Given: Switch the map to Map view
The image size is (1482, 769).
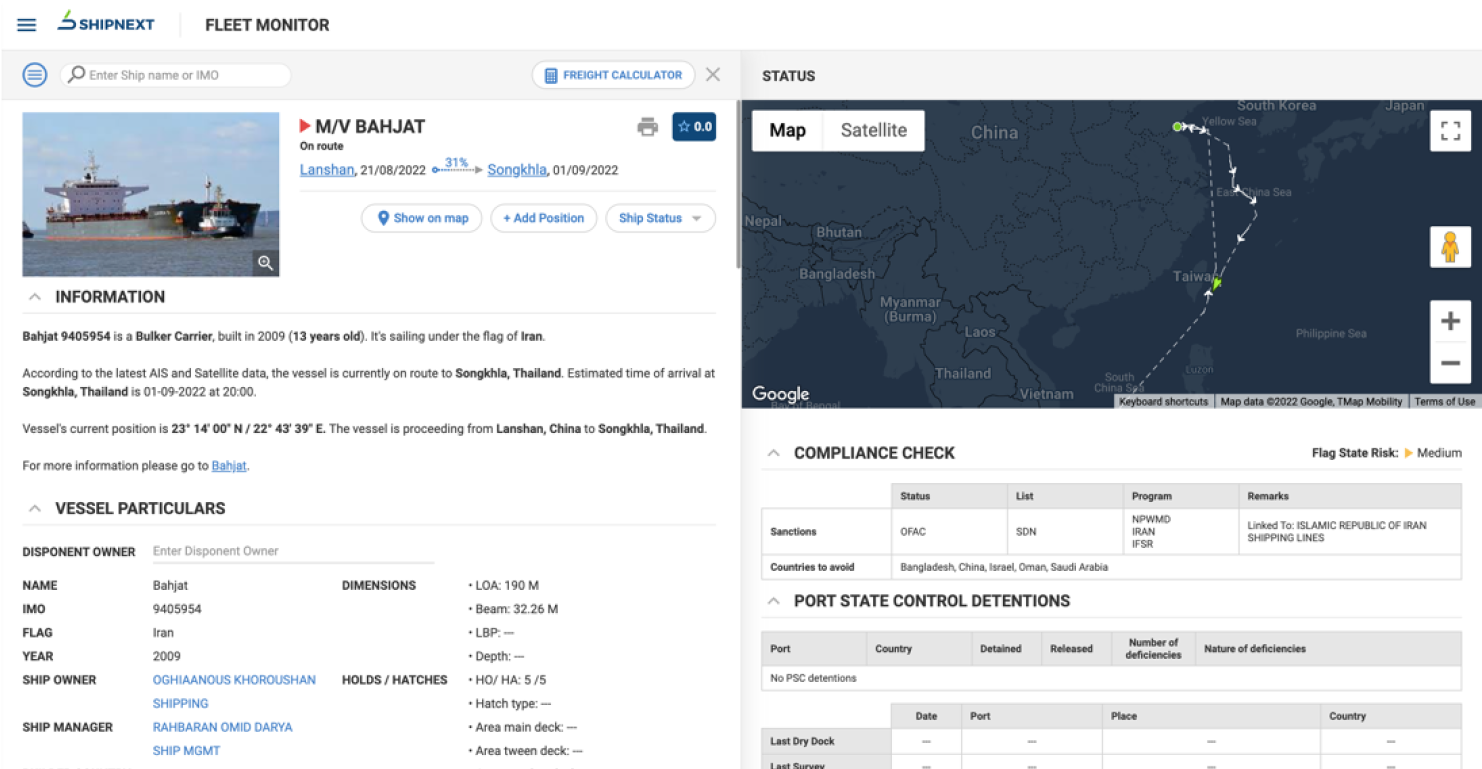Looking at the screenshot, I should (787, 130).
